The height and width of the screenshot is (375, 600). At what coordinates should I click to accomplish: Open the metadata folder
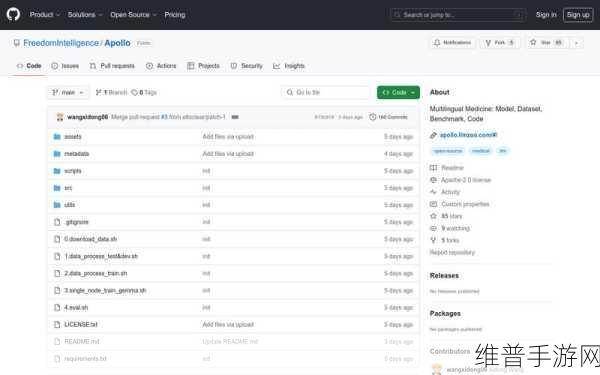[77, 153]
